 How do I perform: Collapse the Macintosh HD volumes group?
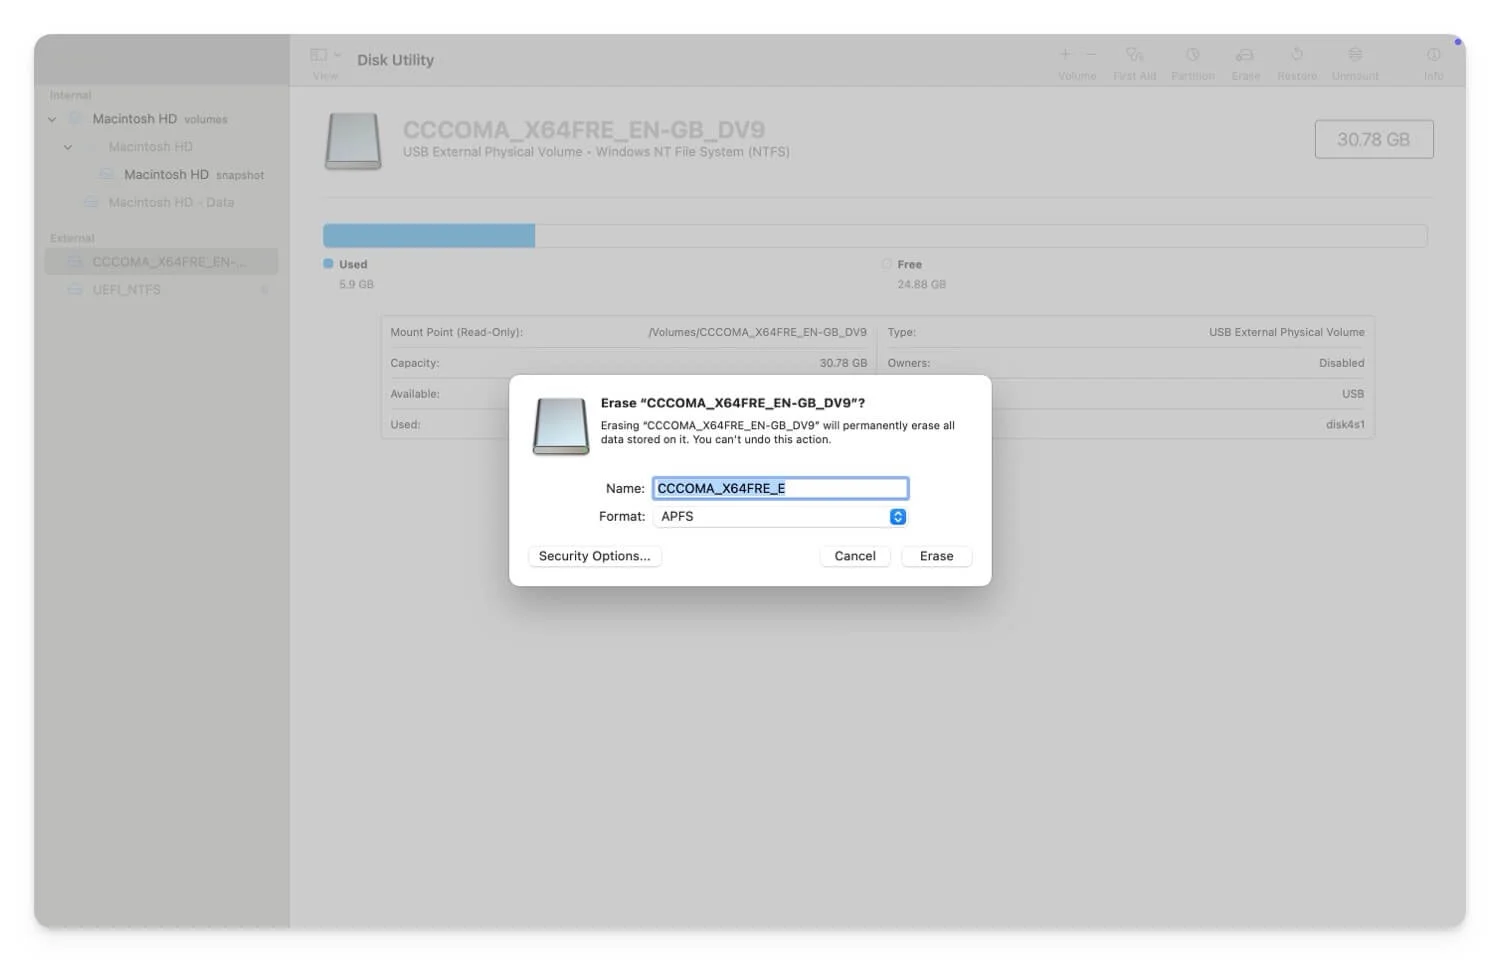tap(52, 119)
